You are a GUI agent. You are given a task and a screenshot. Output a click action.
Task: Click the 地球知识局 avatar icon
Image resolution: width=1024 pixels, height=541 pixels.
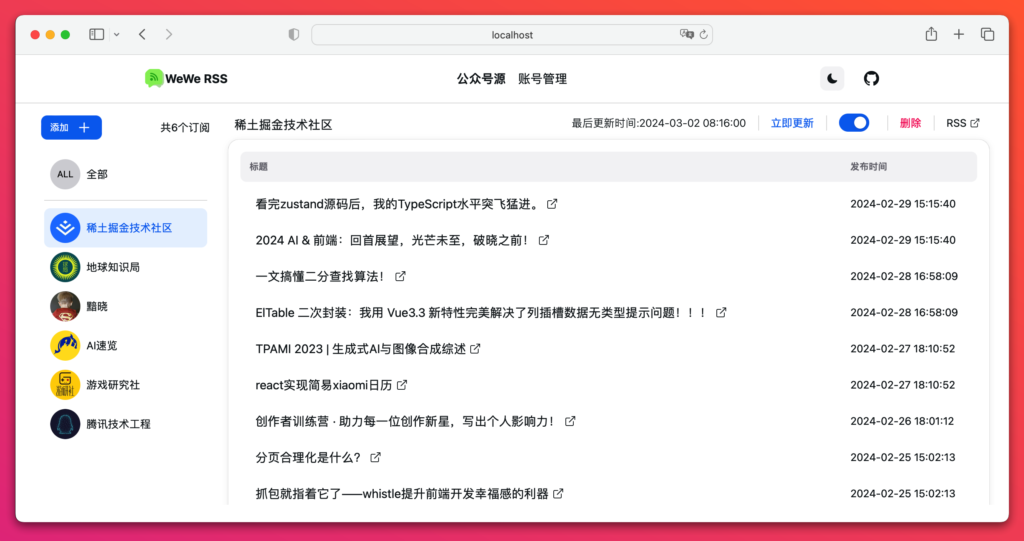pos(65,267)
